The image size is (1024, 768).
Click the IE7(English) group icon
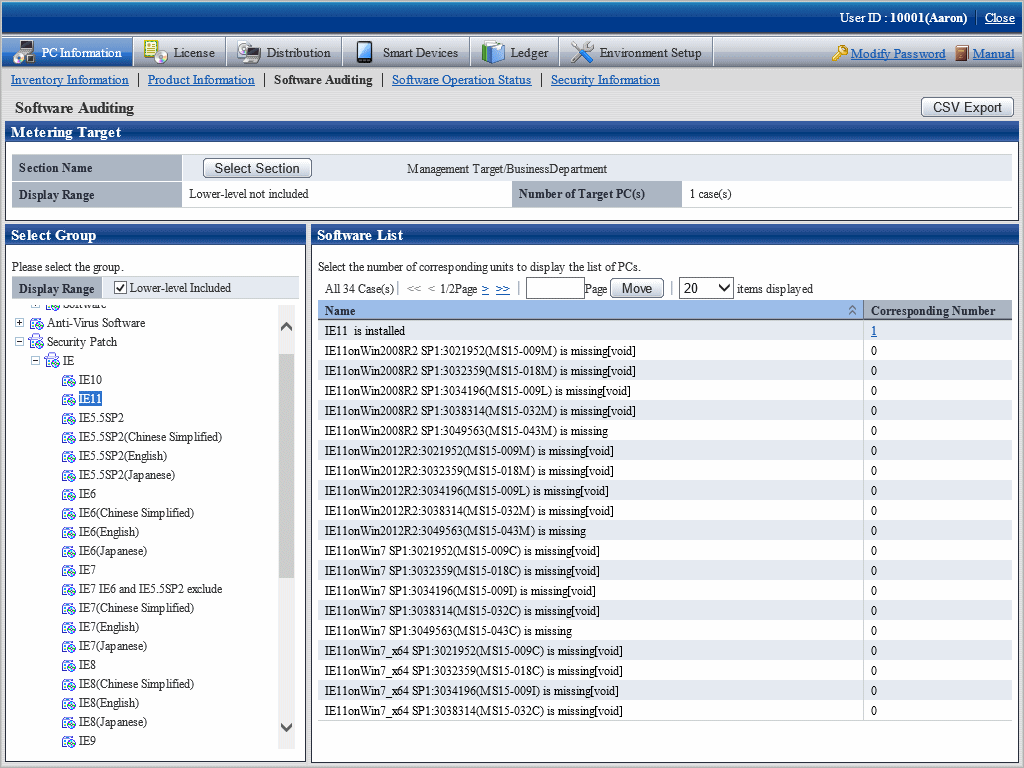(x=69, y=627)
